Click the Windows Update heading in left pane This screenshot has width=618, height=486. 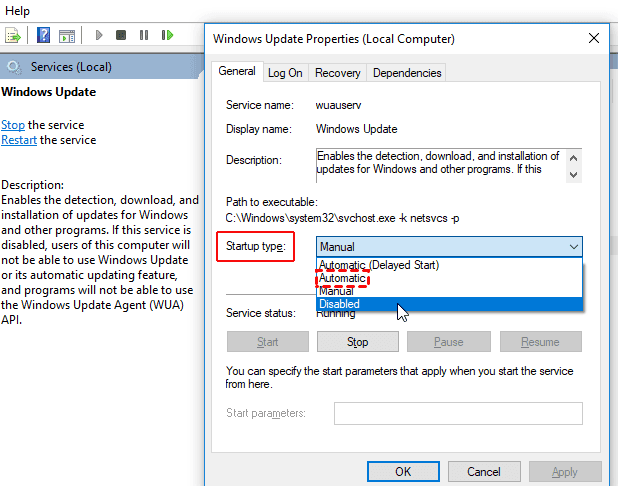pyautogui.click(x=49, y=92)
